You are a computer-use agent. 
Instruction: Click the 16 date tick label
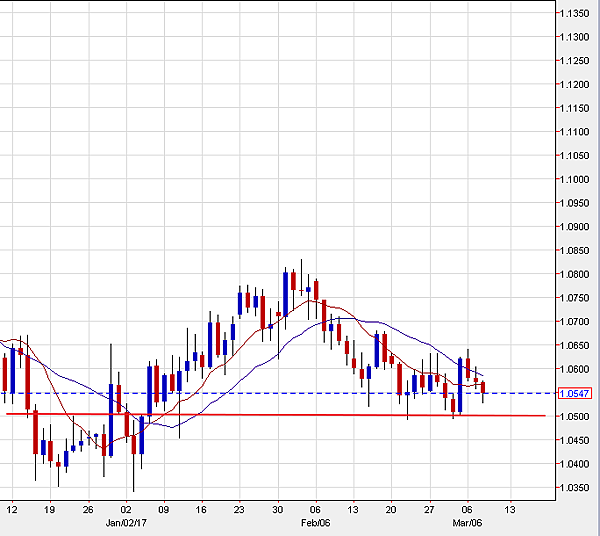[201, 510]
